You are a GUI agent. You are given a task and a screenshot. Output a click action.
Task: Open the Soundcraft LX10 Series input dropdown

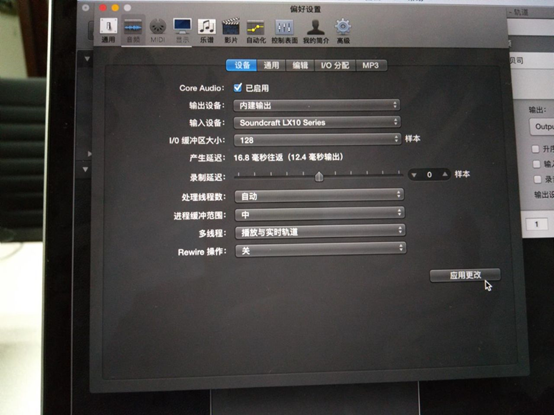pos(317,122)
